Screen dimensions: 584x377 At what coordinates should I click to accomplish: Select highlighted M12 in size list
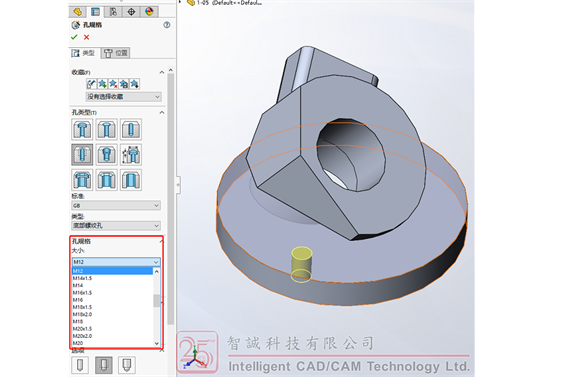pos(112,271)
